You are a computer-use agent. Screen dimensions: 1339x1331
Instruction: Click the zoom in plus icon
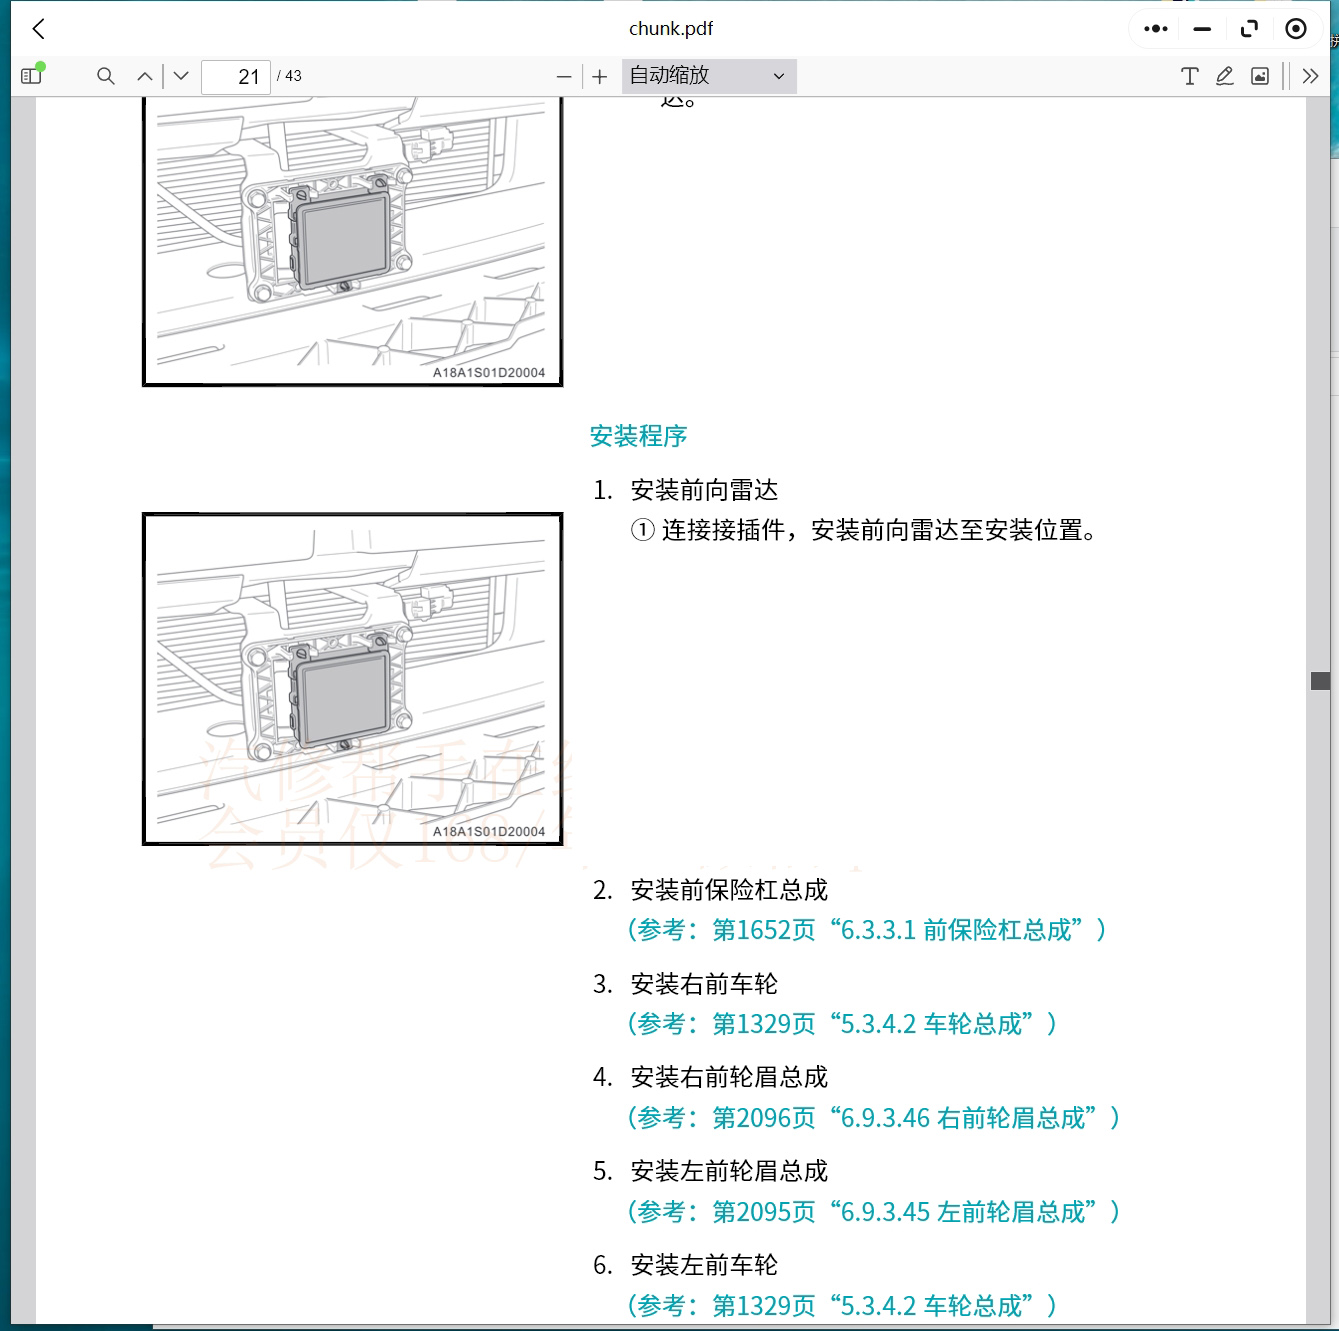pyautogui.click(x=599, y=76)
